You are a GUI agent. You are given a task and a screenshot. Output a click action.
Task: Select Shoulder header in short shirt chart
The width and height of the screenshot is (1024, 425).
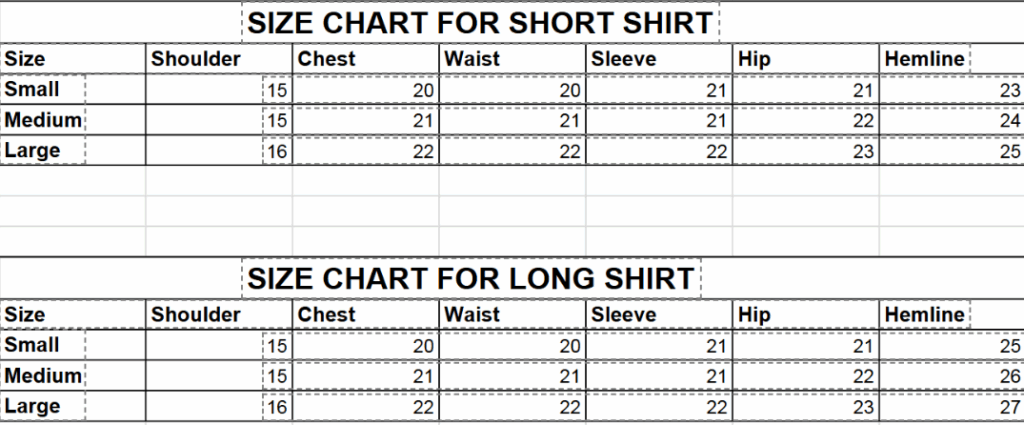click(196, 59)
